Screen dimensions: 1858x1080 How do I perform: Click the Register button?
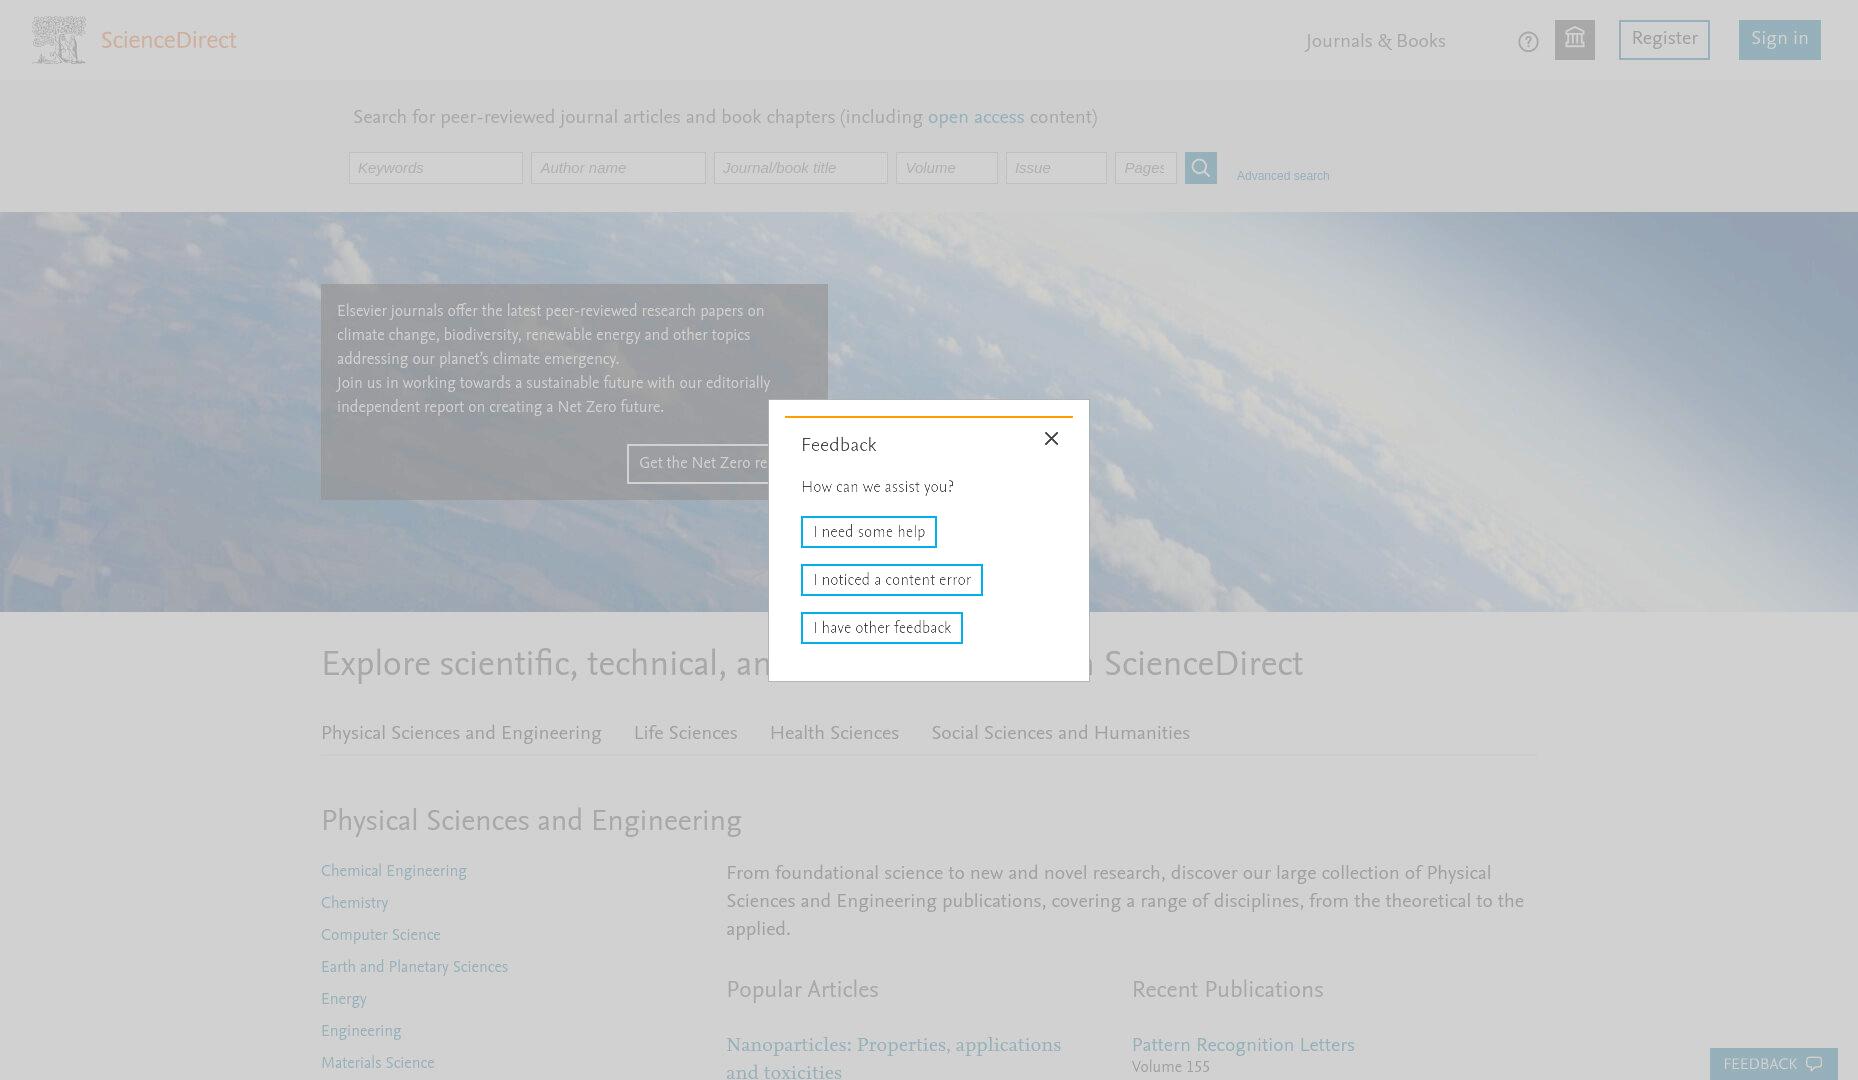click(1664, 40)
